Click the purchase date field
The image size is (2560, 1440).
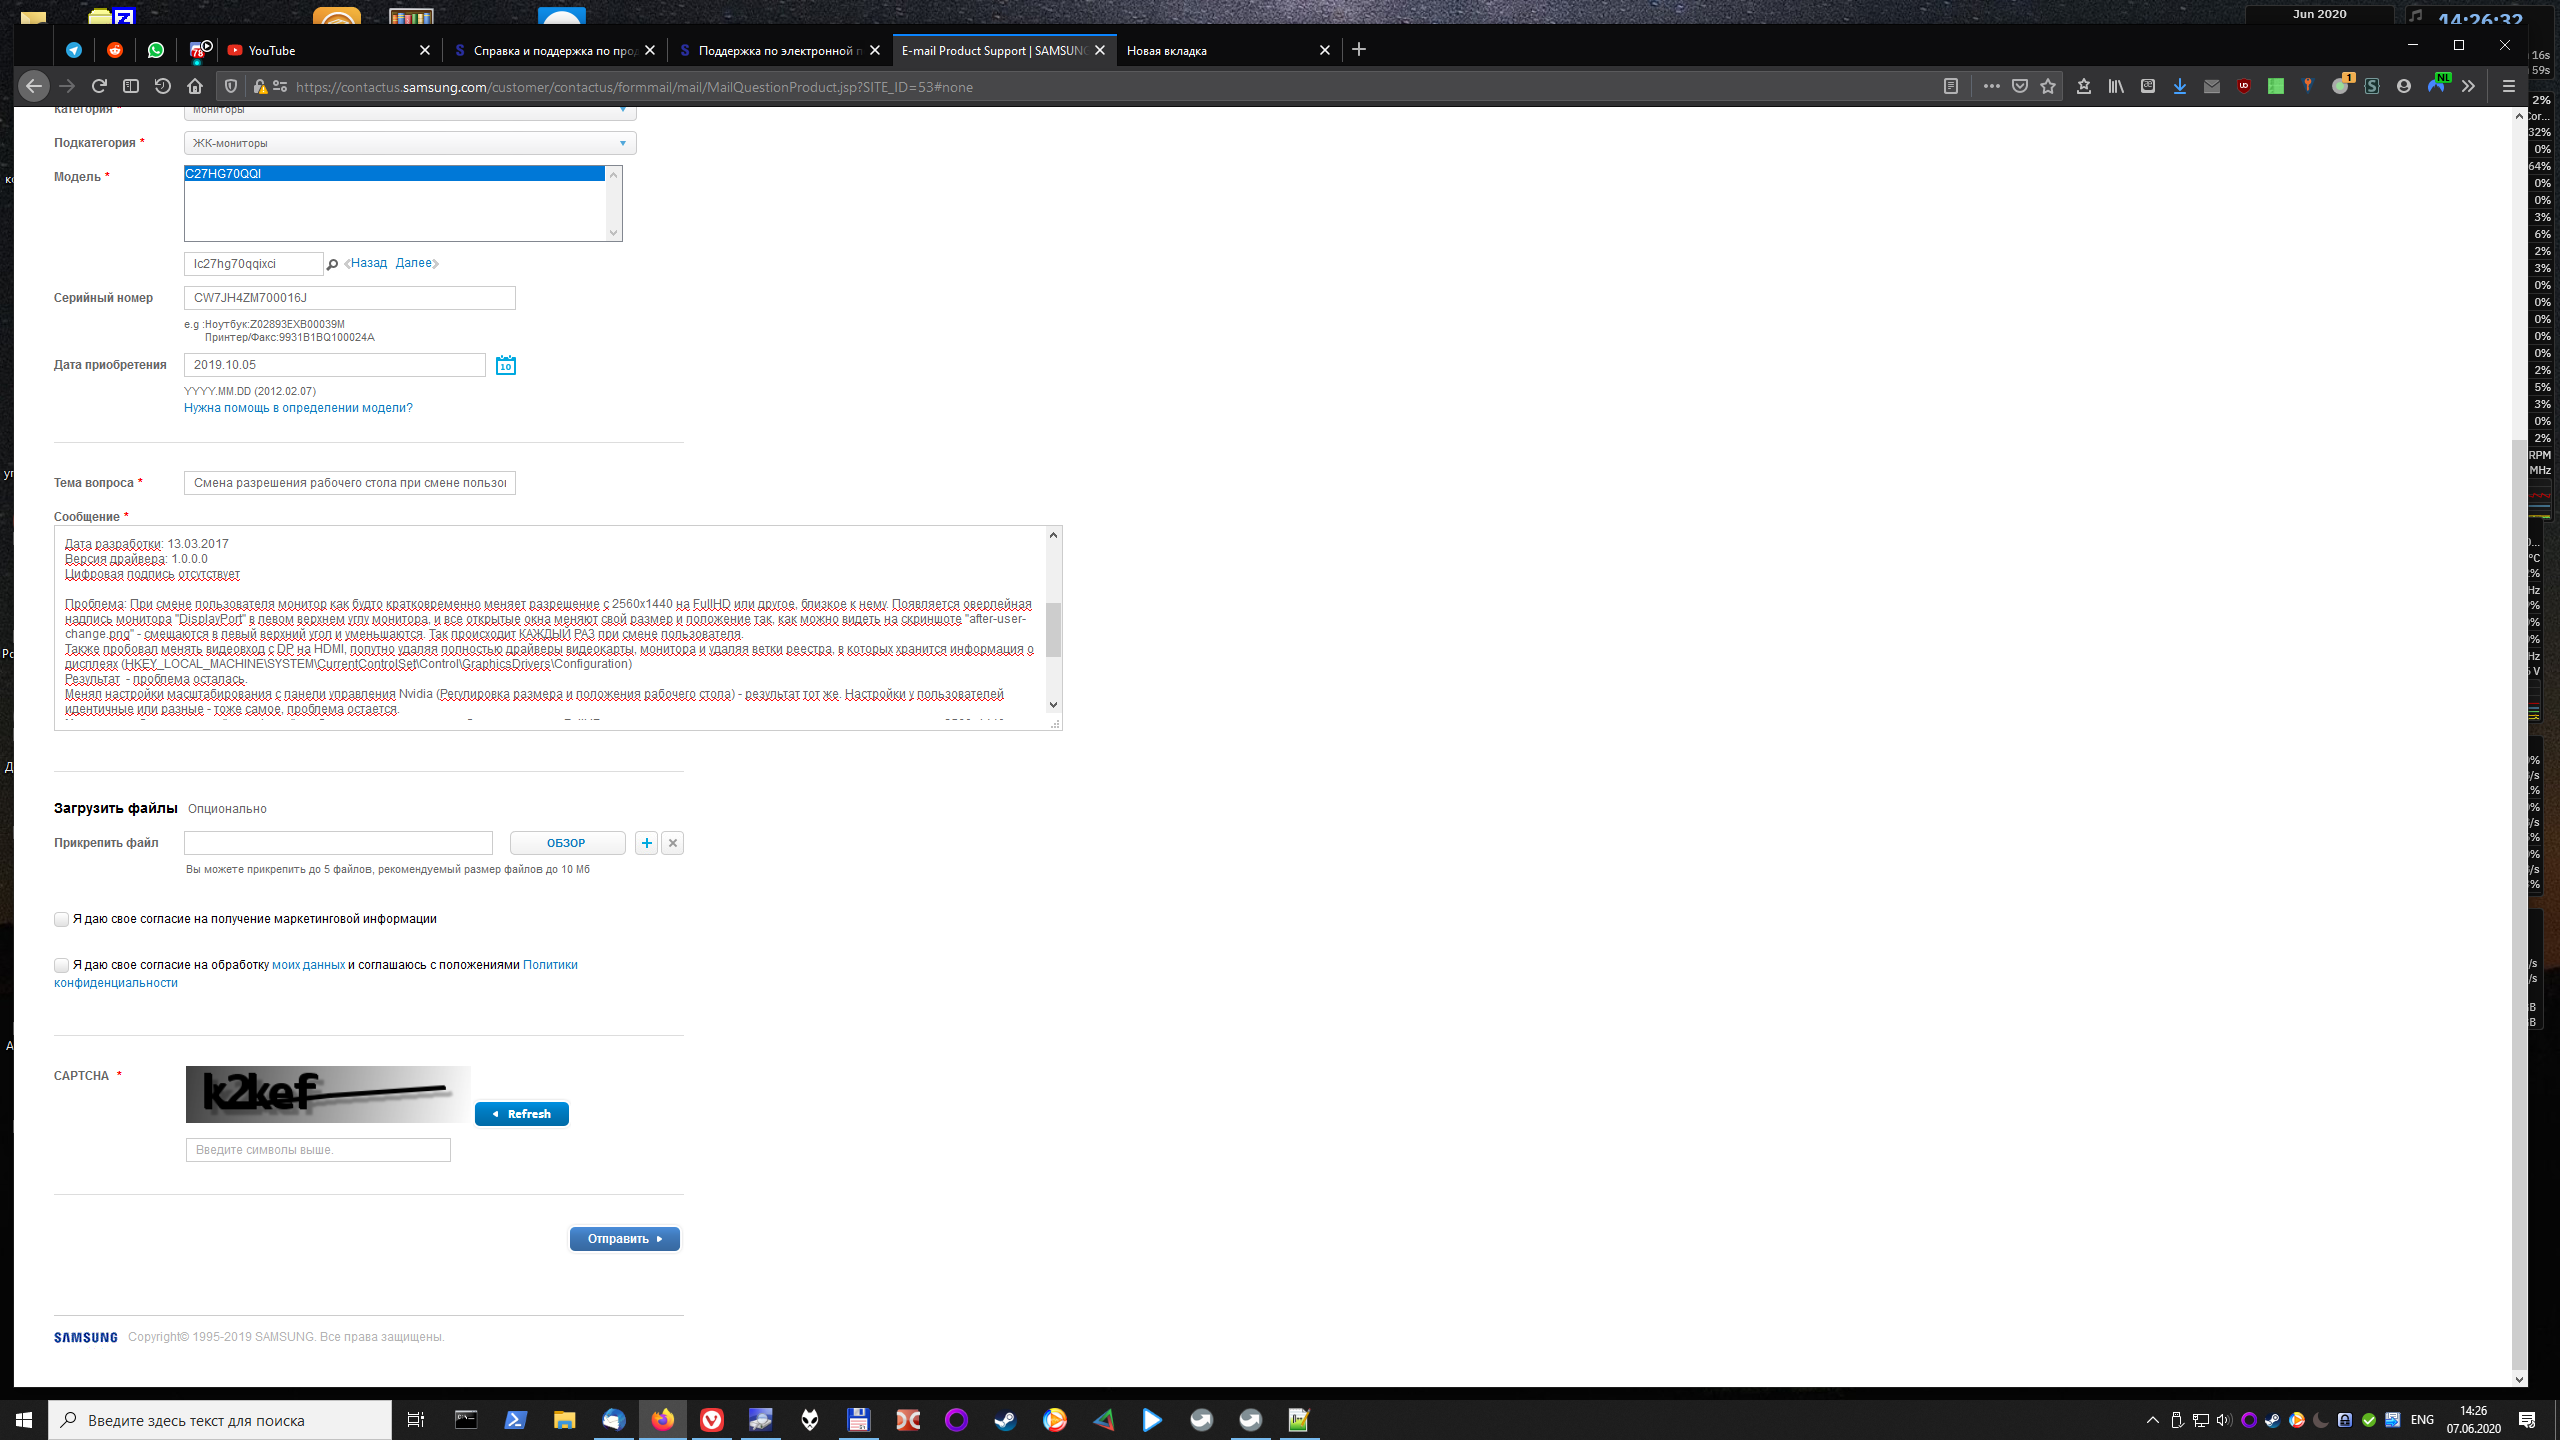click(x=335, y=365)
